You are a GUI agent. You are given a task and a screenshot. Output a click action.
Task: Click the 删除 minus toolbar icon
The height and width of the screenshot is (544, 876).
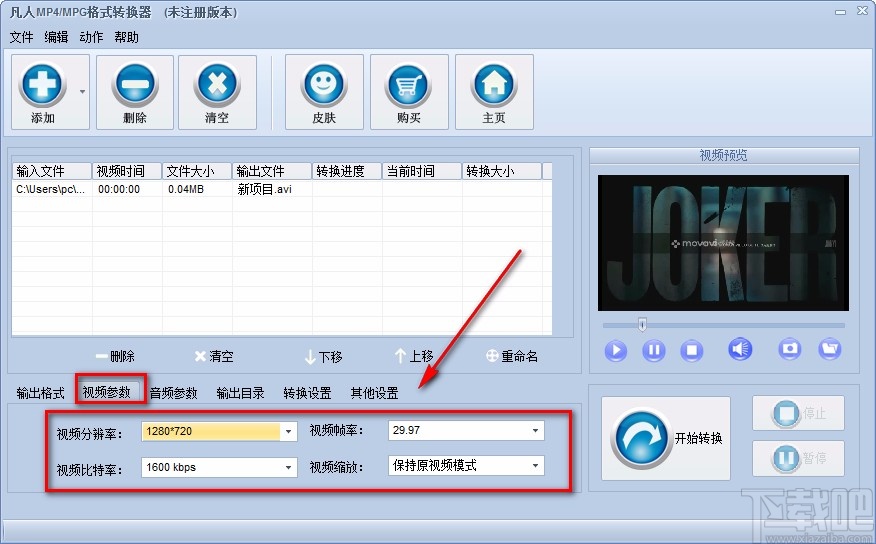[135, 84]
